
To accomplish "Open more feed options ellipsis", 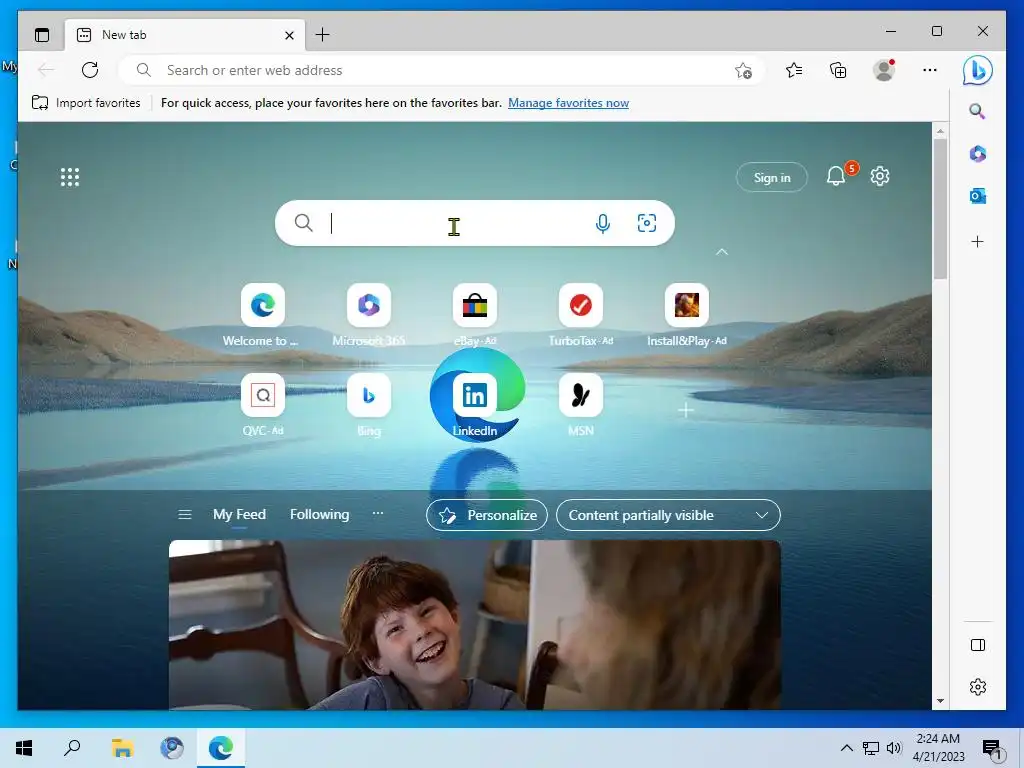I will point(377,513).
